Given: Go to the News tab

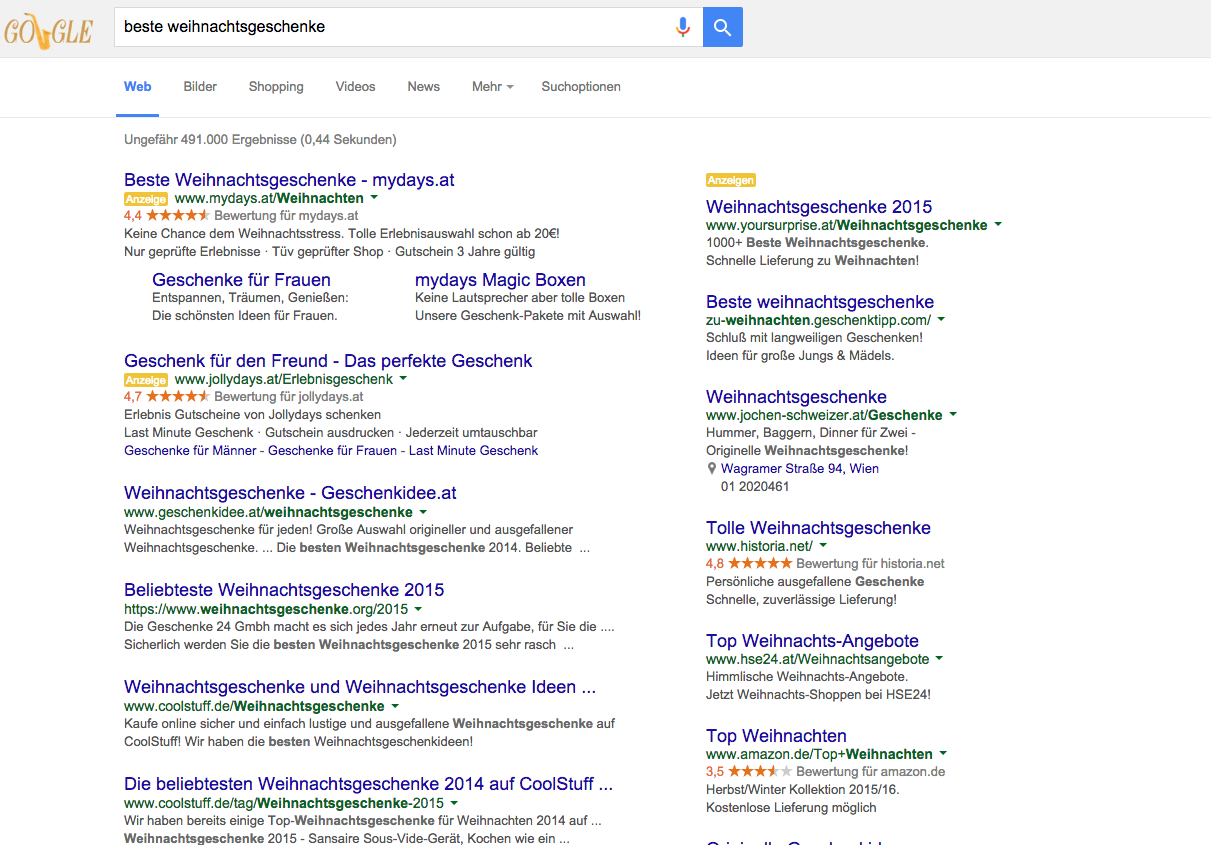Looking at the screenshot, I should (423, 87).
